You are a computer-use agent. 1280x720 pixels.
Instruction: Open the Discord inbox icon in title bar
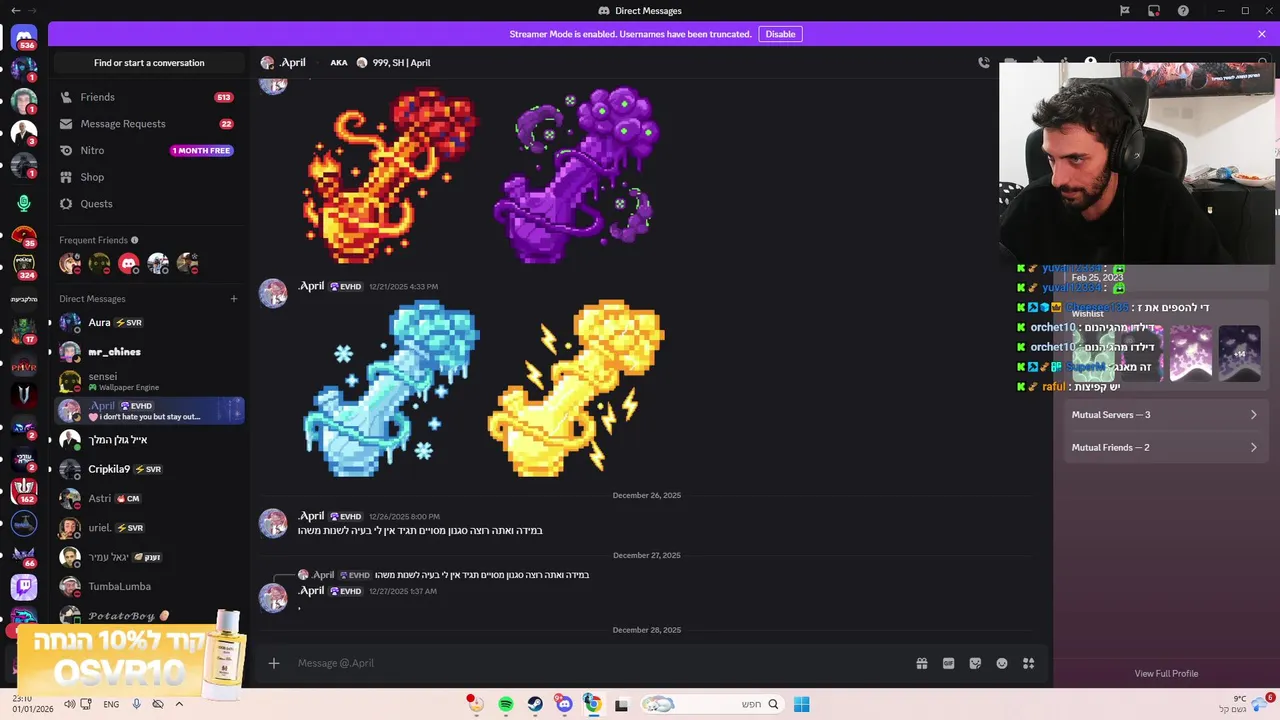(1154, 11)
